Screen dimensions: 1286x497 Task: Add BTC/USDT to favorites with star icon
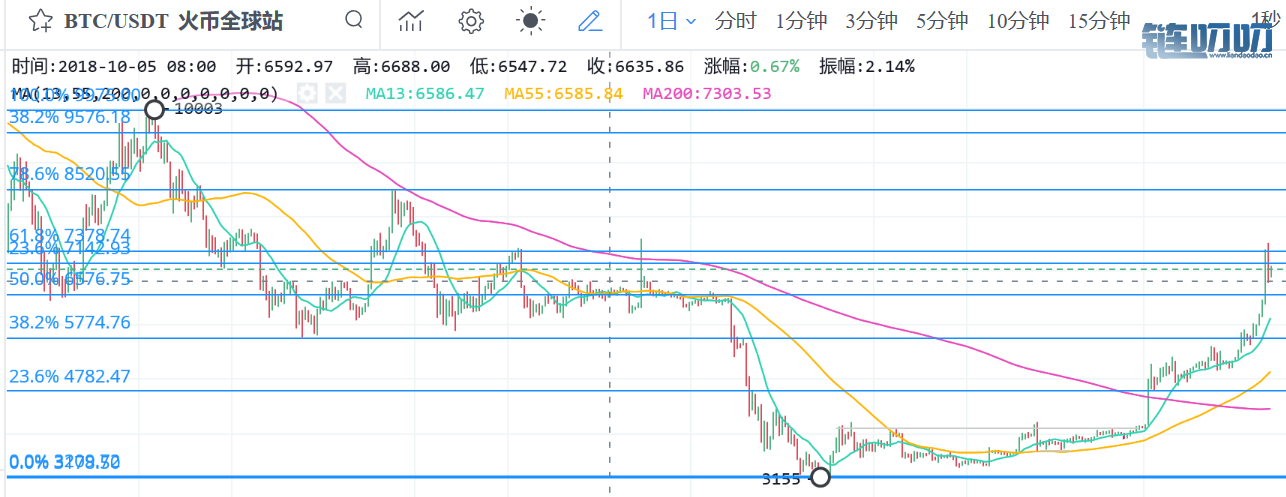[x=39, y=20]
